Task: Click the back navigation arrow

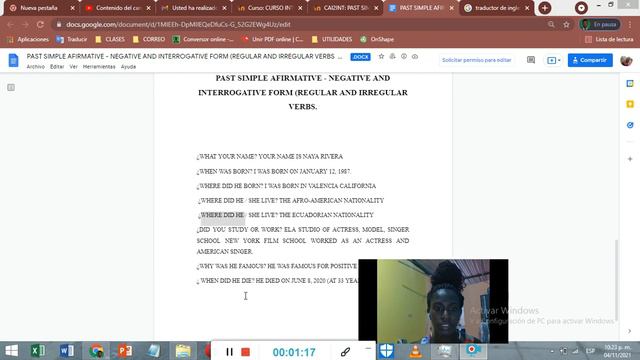Action: 11,24
